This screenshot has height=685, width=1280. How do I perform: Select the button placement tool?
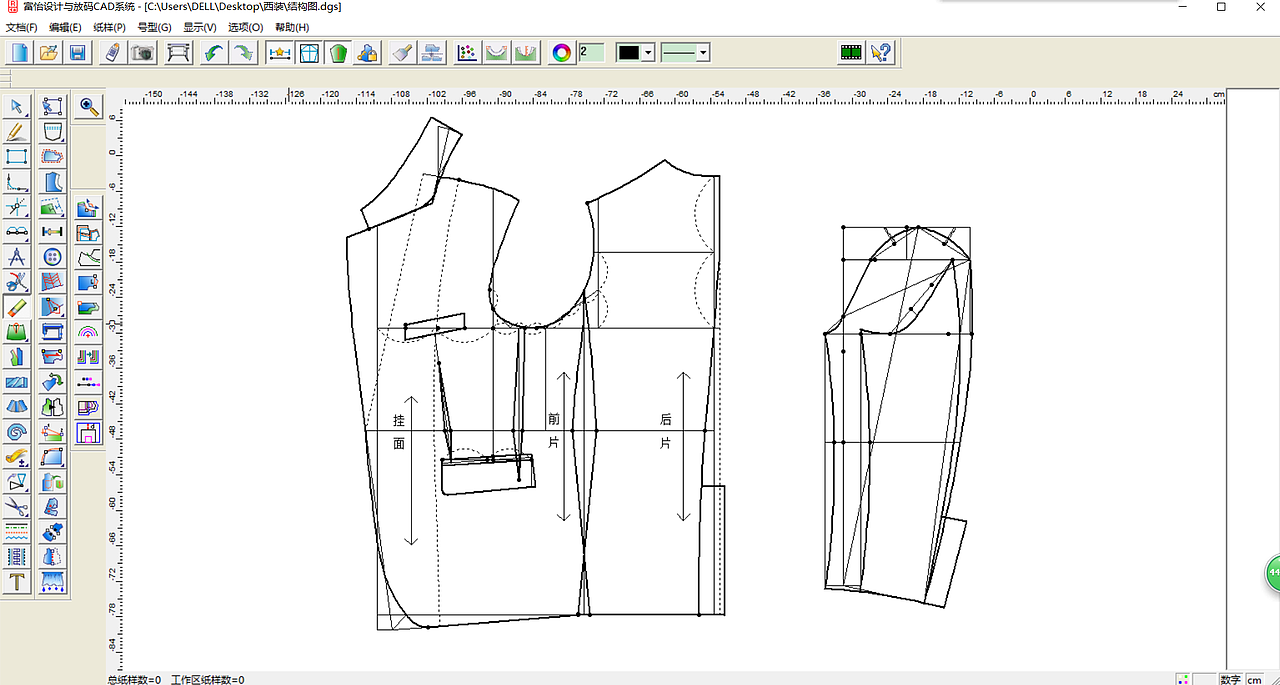click(x=53, y=257)
